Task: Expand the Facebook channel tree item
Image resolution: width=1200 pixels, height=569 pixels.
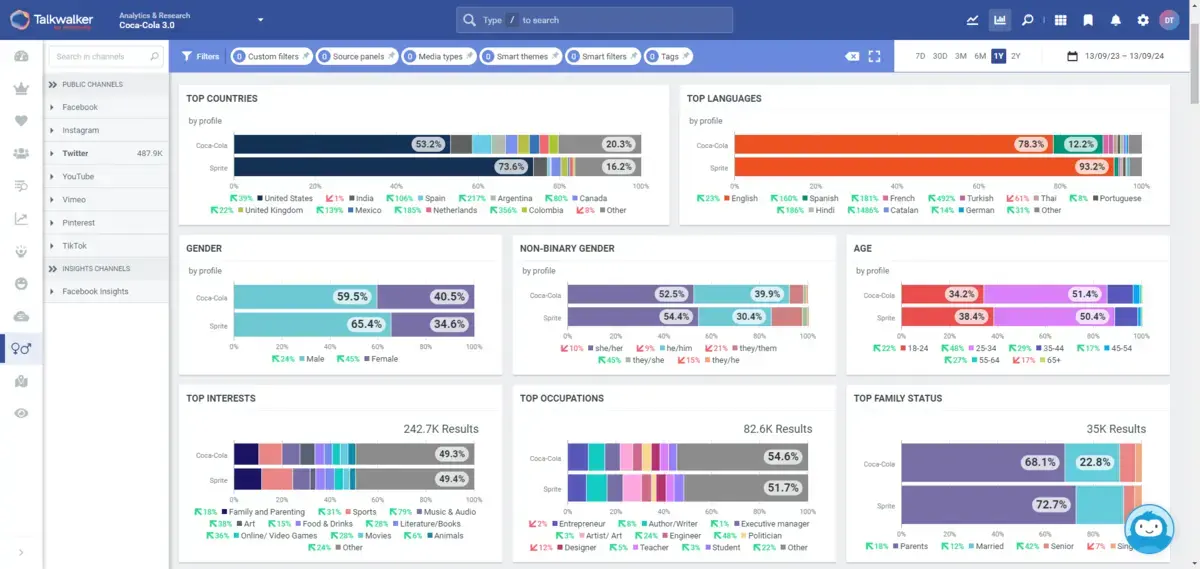Action: (52, 107)
